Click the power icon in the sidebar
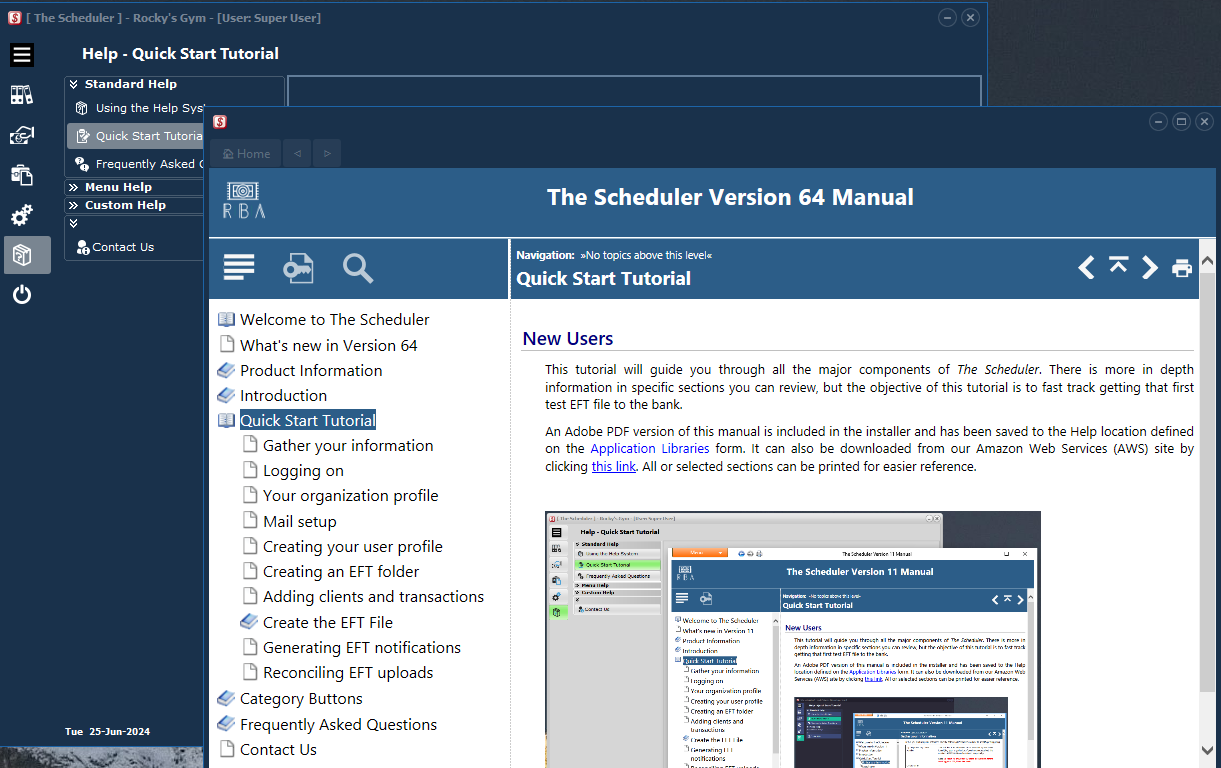The height and width of the screenshot is (768, 1221). pos(22,295)
